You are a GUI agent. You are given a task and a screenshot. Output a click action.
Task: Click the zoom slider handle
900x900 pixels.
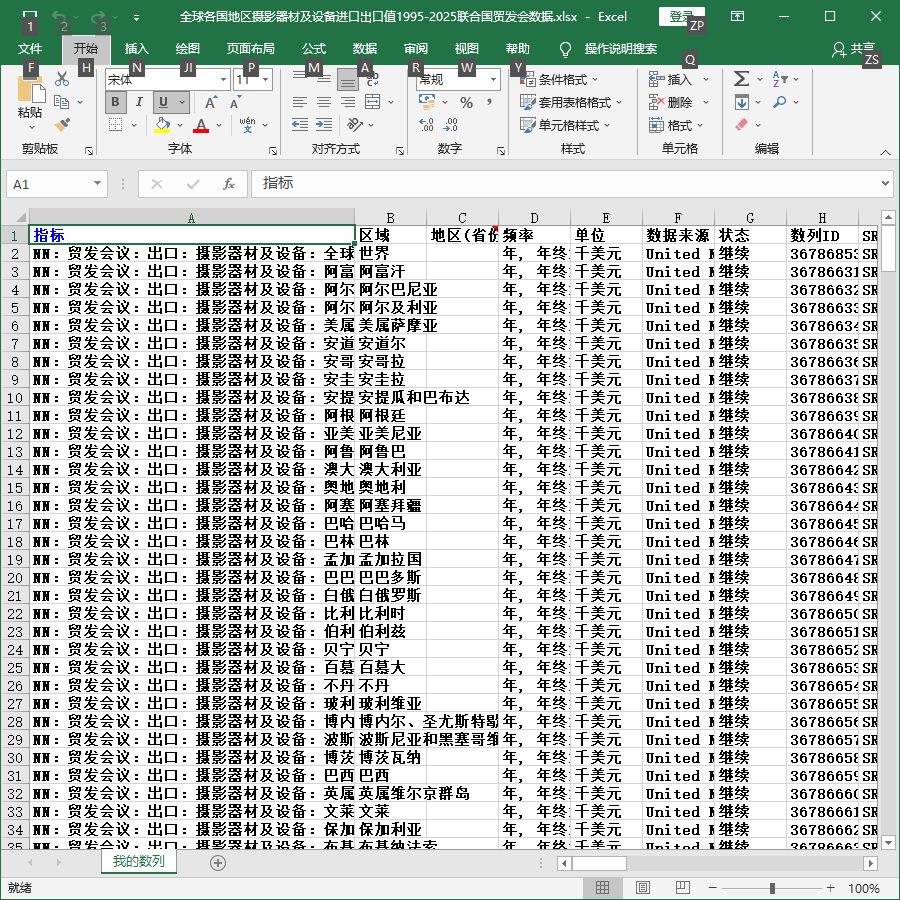[772, 888]
